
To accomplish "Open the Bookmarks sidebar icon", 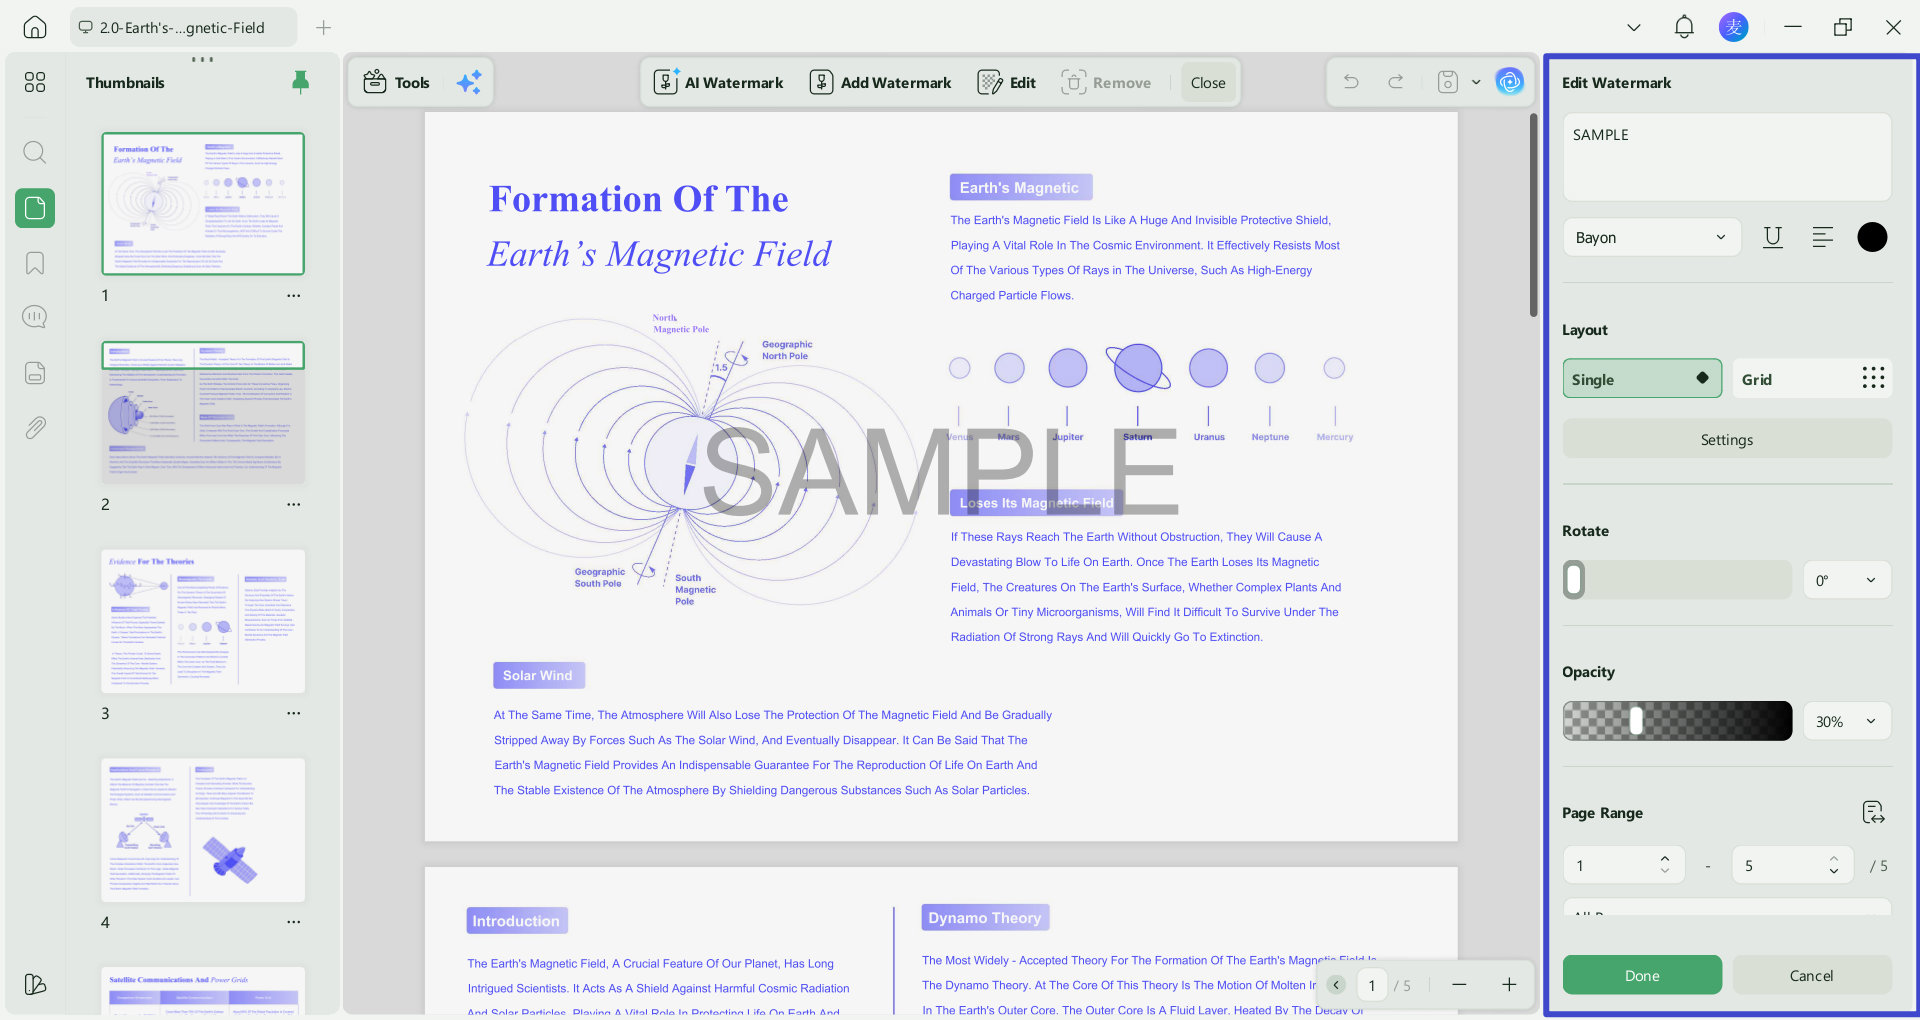I will (x=35, y=263).
